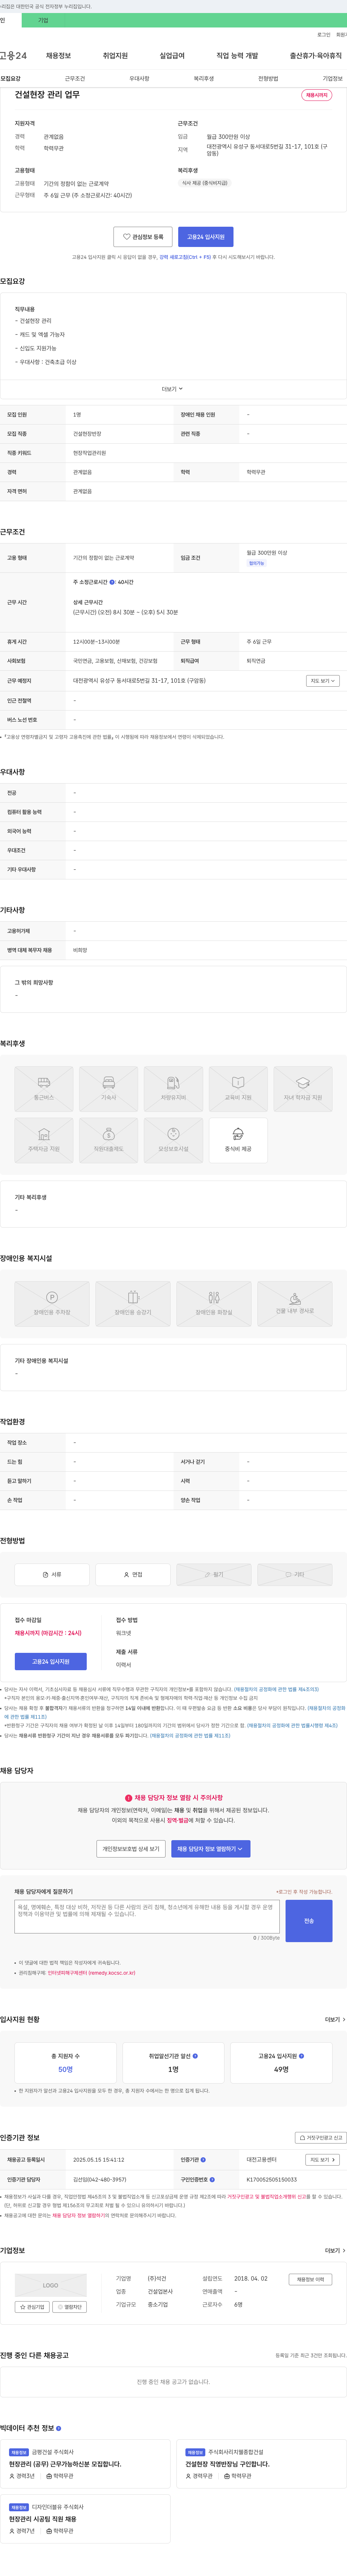Switch to the 기업정보 section tab
The image size is (347, 2576).
click(x=332, y=78)
